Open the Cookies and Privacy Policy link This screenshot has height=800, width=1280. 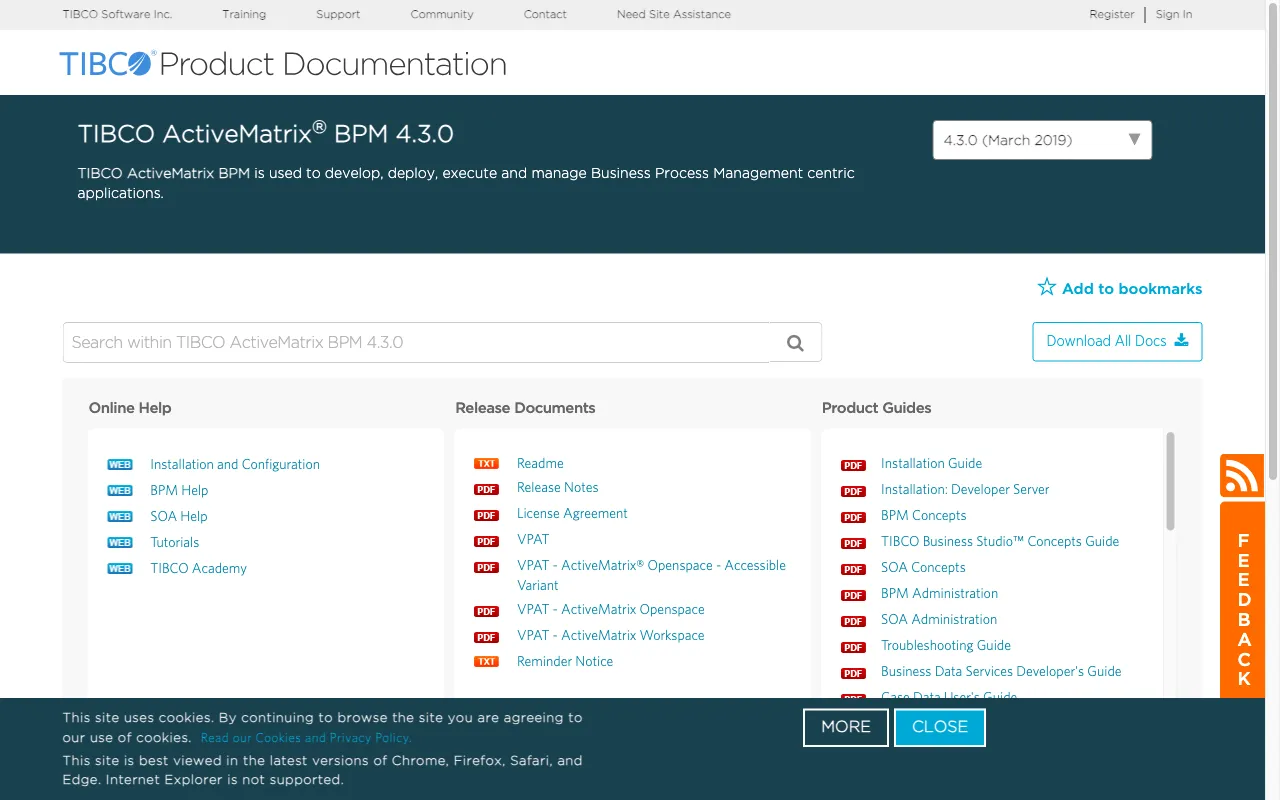[306, 738]
